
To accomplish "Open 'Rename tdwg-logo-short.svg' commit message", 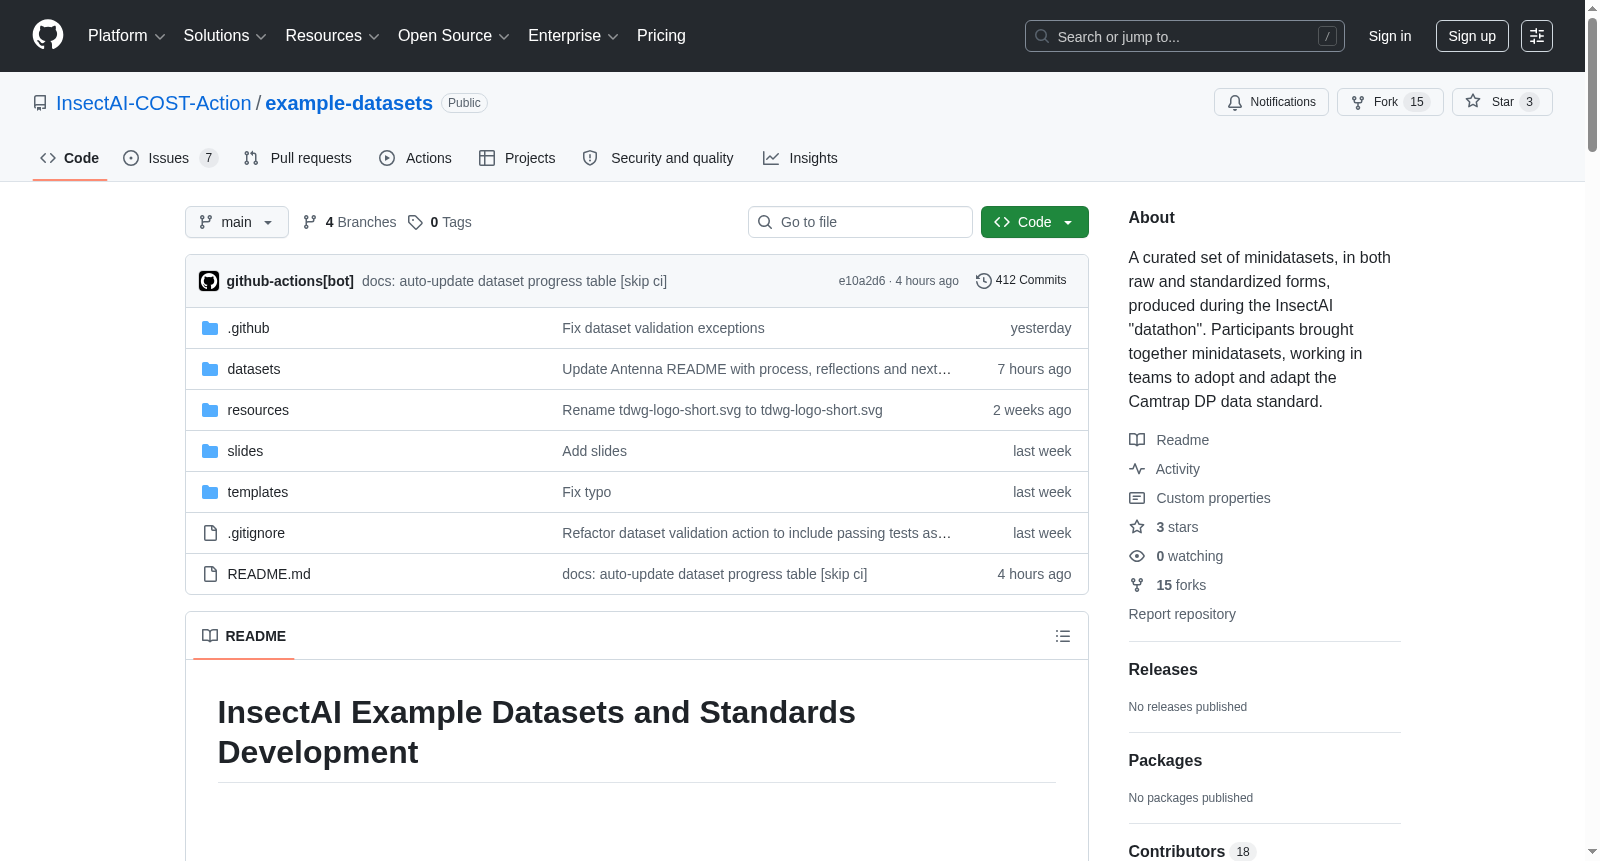I will (x=722, y=410).
